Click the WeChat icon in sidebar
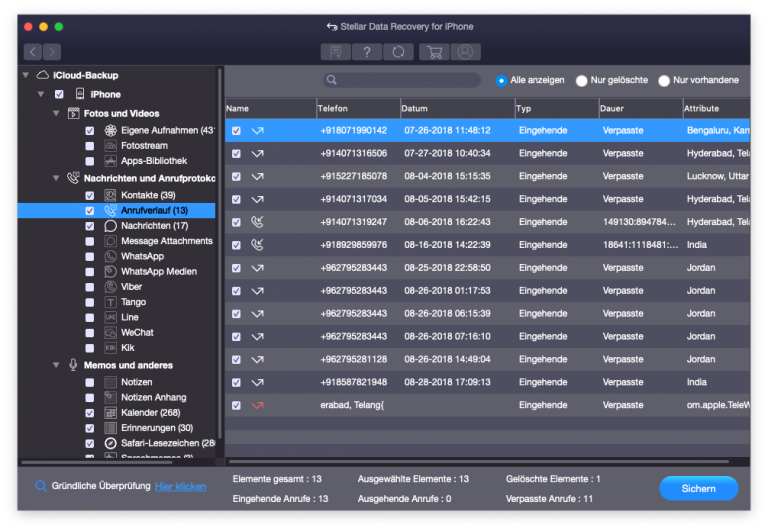The height and width of the screenshot is (531, 768). pos(111,333)
